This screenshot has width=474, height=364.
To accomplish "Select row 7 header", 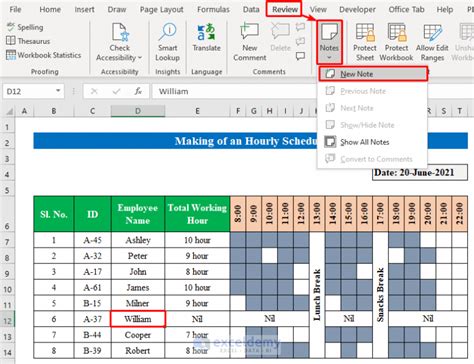I will point(7,241).
